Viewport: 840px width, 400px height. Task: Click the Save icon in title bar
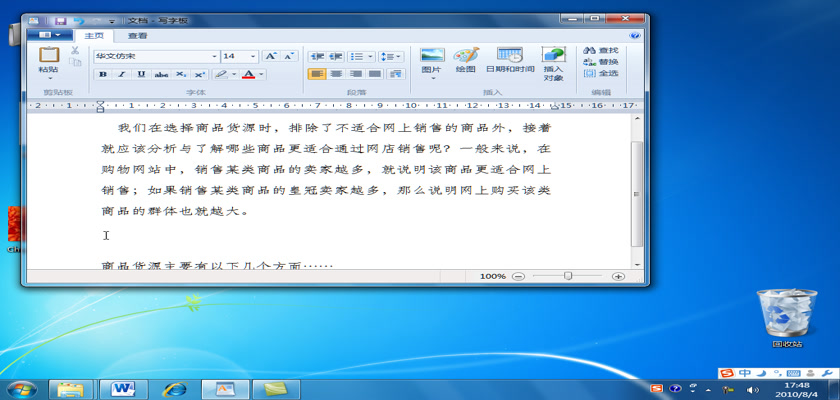tap(61, 21)
